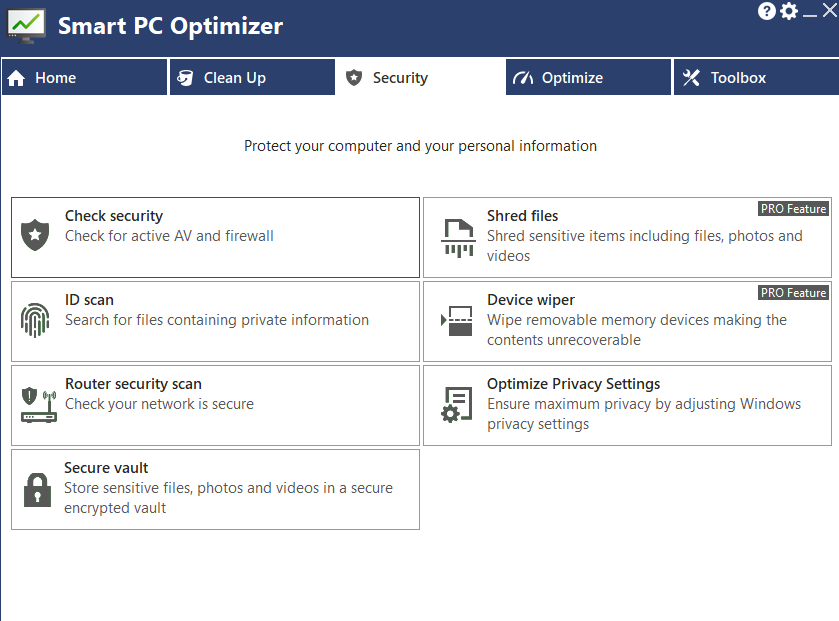
Task: Open help via question mark icon
Action: pos(766,11)
